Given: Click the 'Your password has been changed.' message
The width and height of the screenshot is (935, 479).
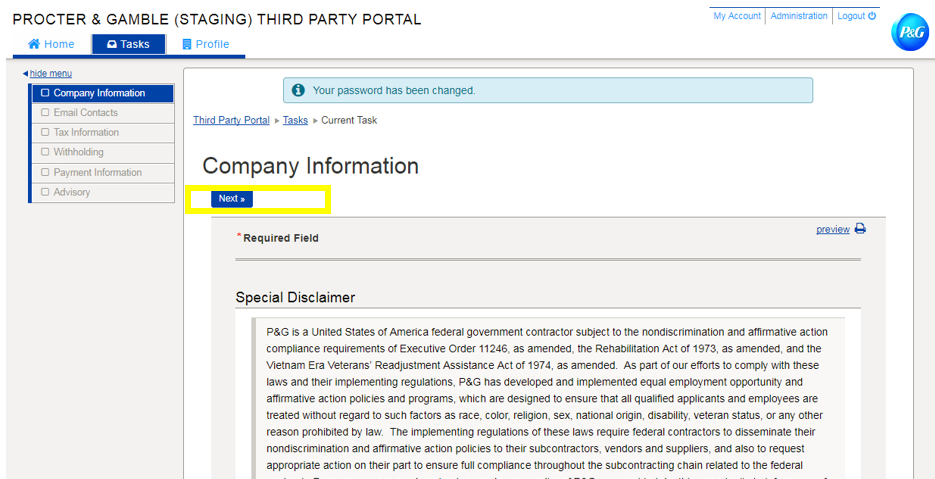Looking at the screenshot, I should pyautogui.click(x=394, y=91).
